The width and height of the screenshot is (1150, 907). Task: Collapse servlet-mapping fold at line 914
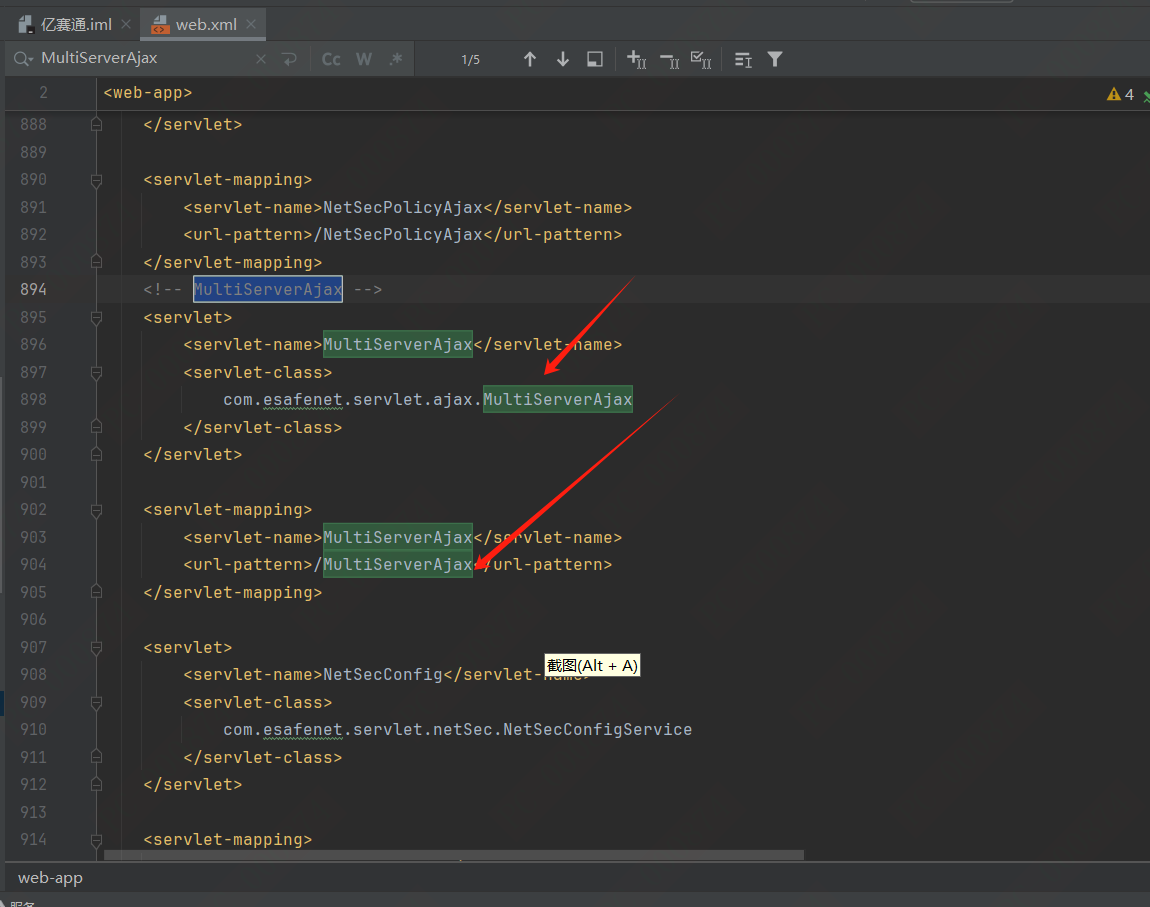tap(96, 840)
